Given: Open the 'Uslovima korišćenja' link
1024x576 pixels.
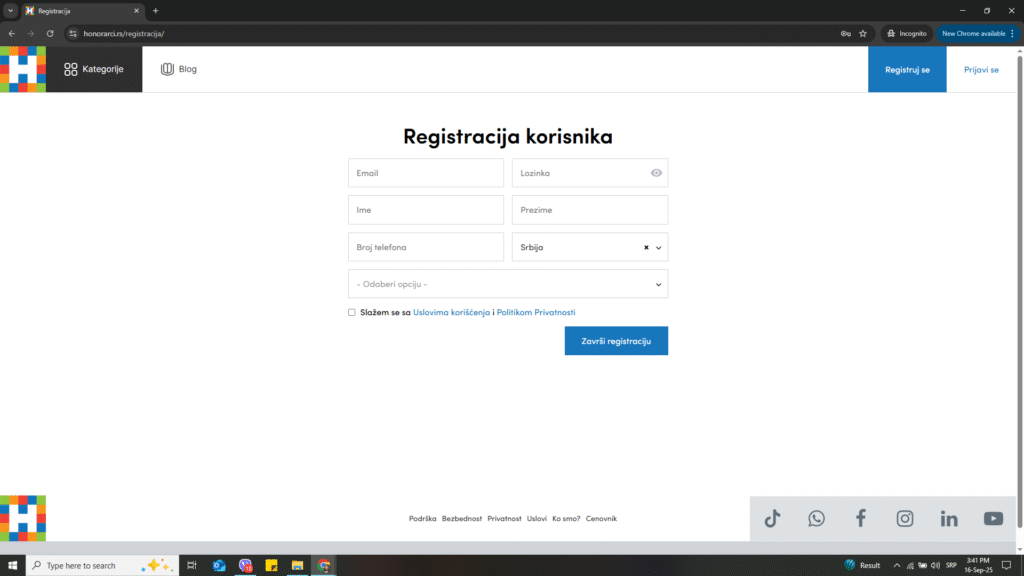Looking at the screenshot, I should 451,312.
